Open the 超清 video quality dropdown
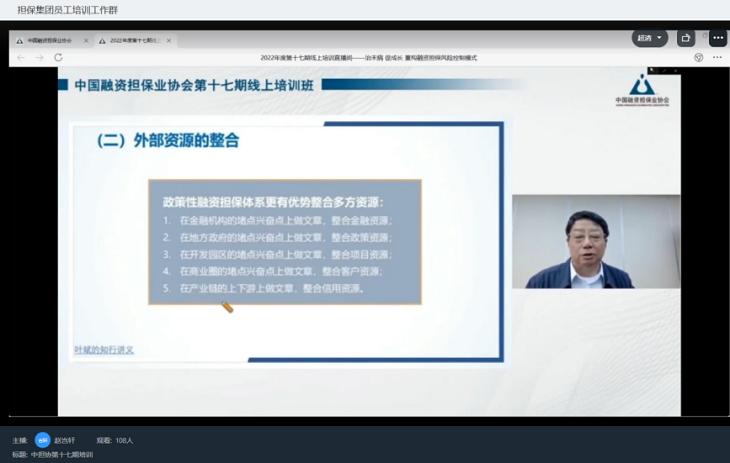The height and width of the screenshot is (463, 730). [x=649, y=38]
